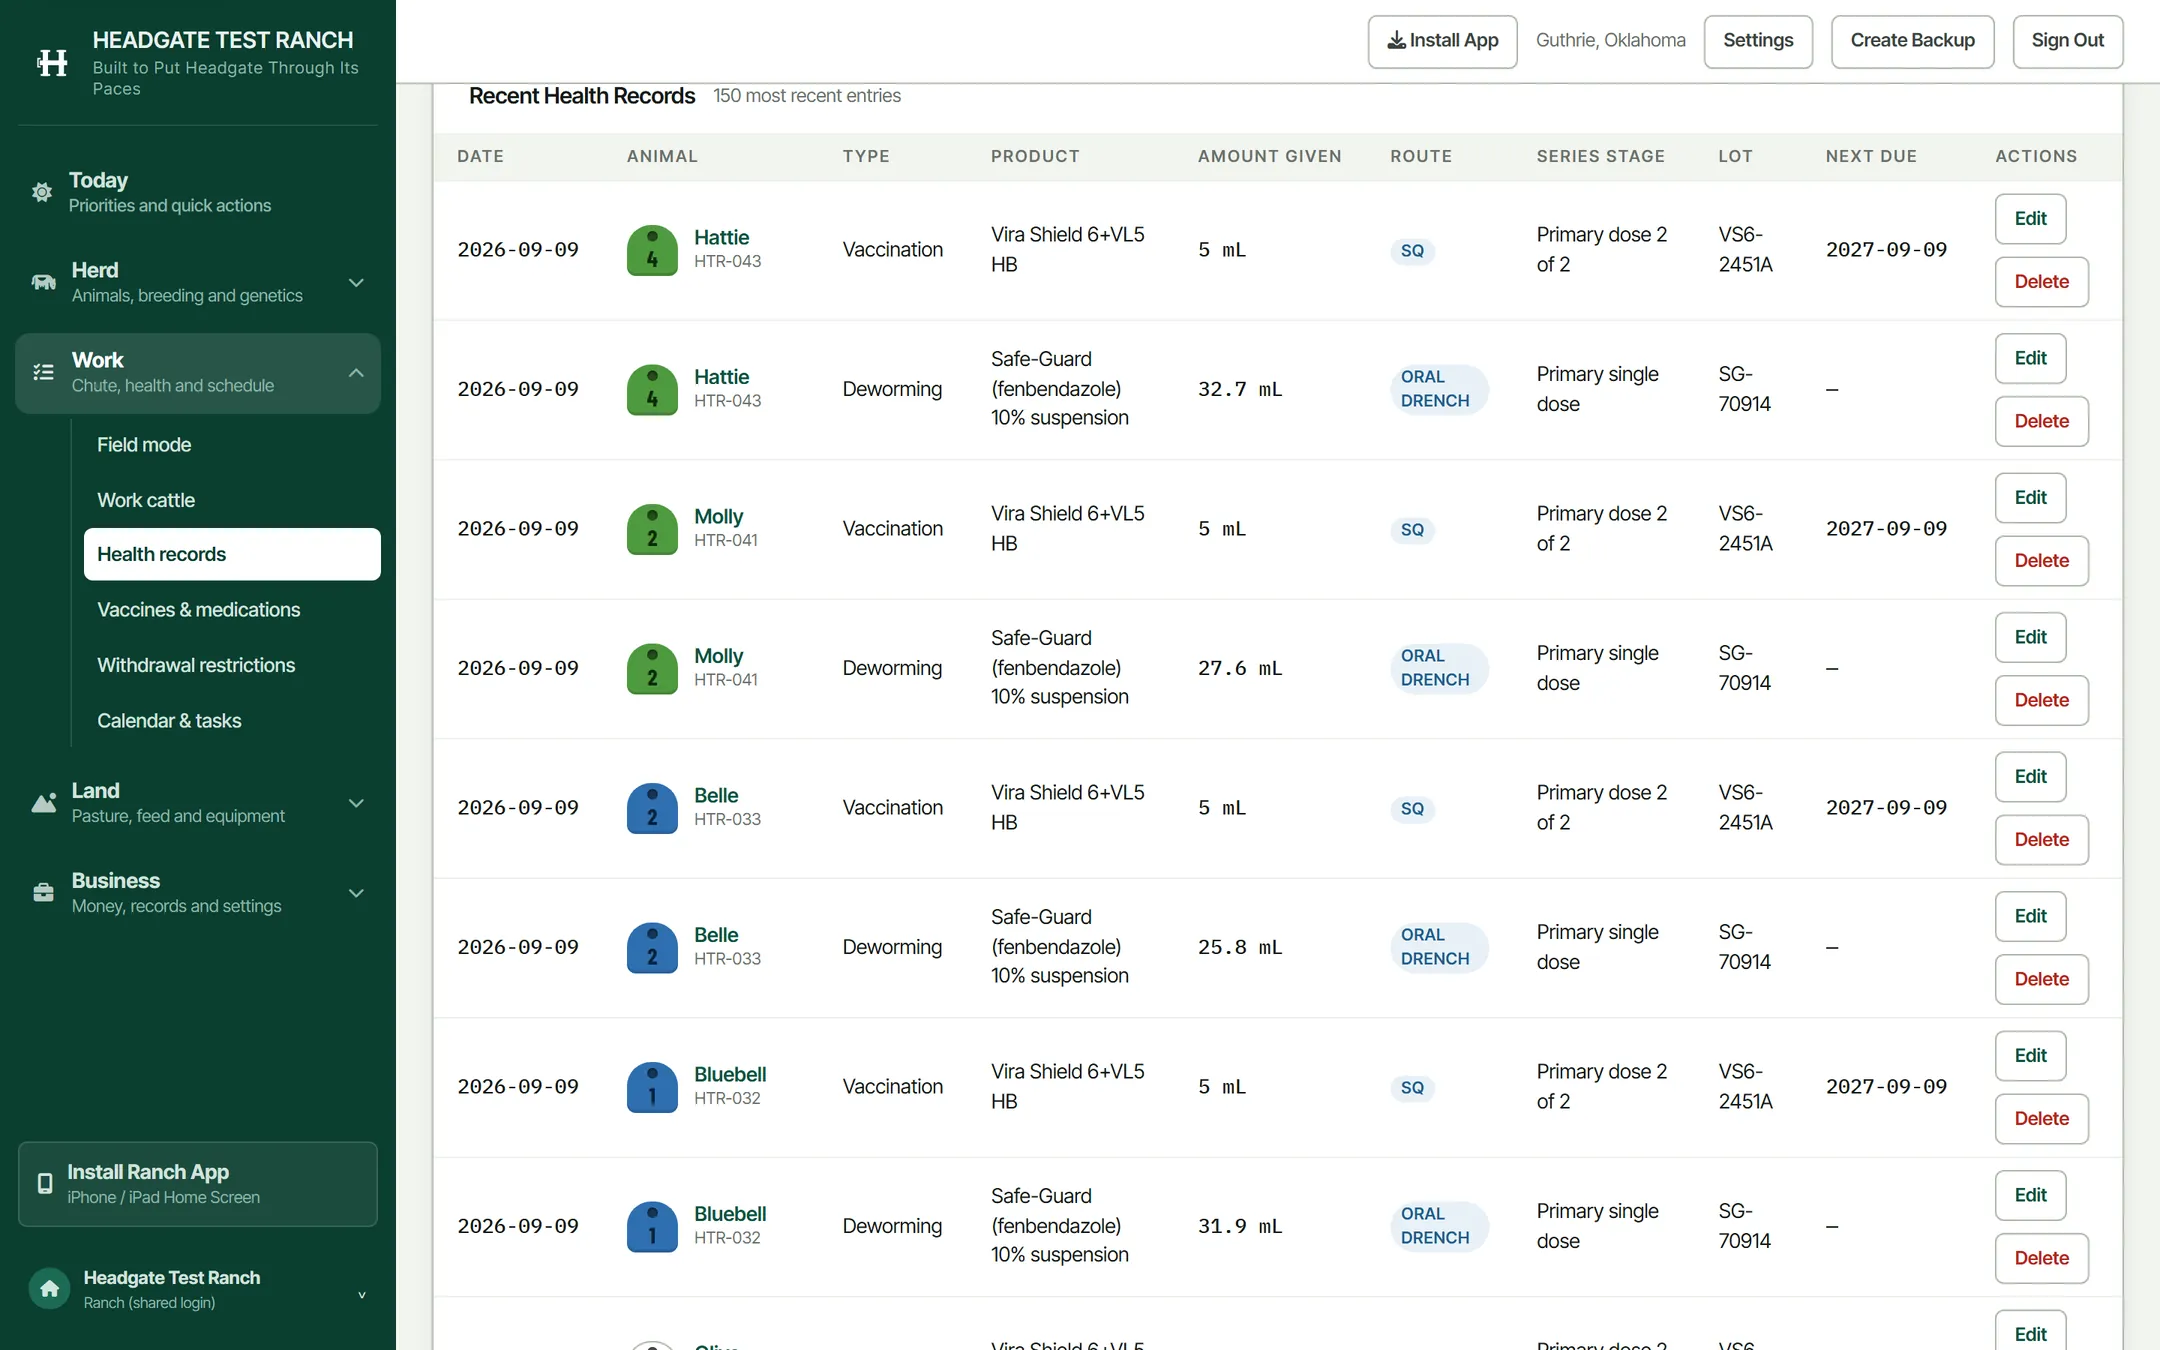2160x1350 pixels.
Task: Edit Molly's Deworming record
Action: pos(2030,637)
